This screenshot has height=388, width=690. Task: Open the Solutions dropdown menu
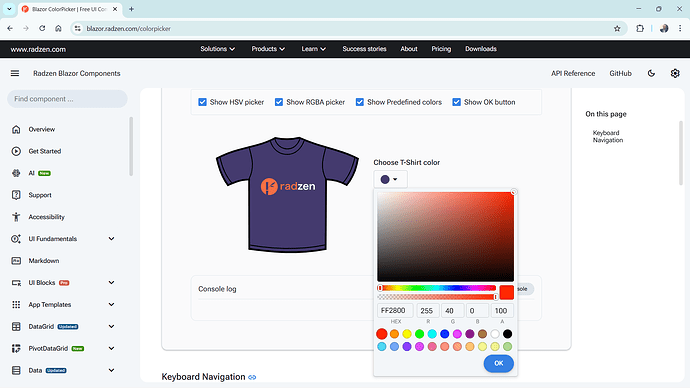pyautogui.click(x=217, y=49)
